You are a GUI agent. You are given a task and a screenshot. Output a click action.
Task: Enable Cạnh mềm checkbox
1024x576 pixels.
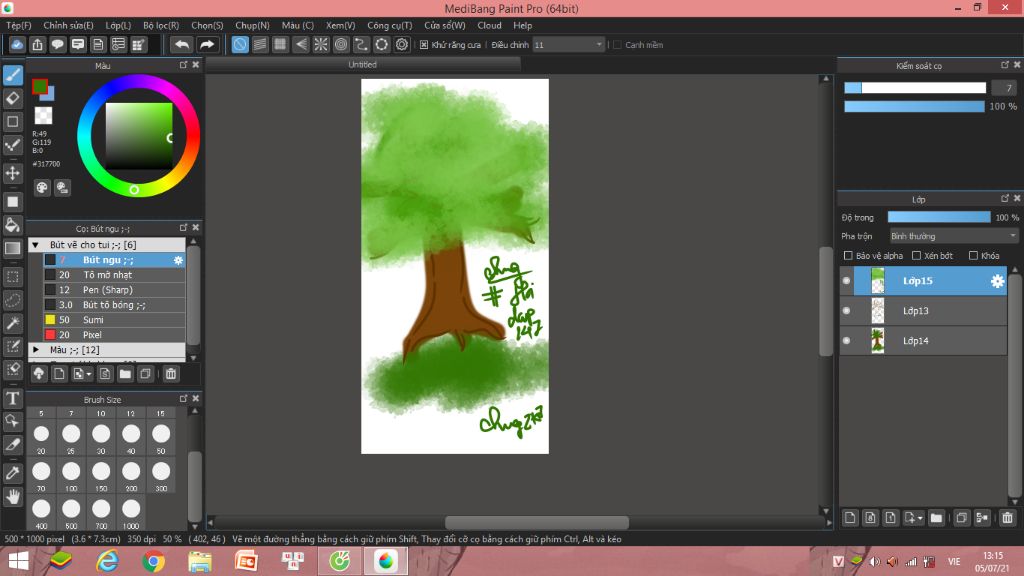617,44
